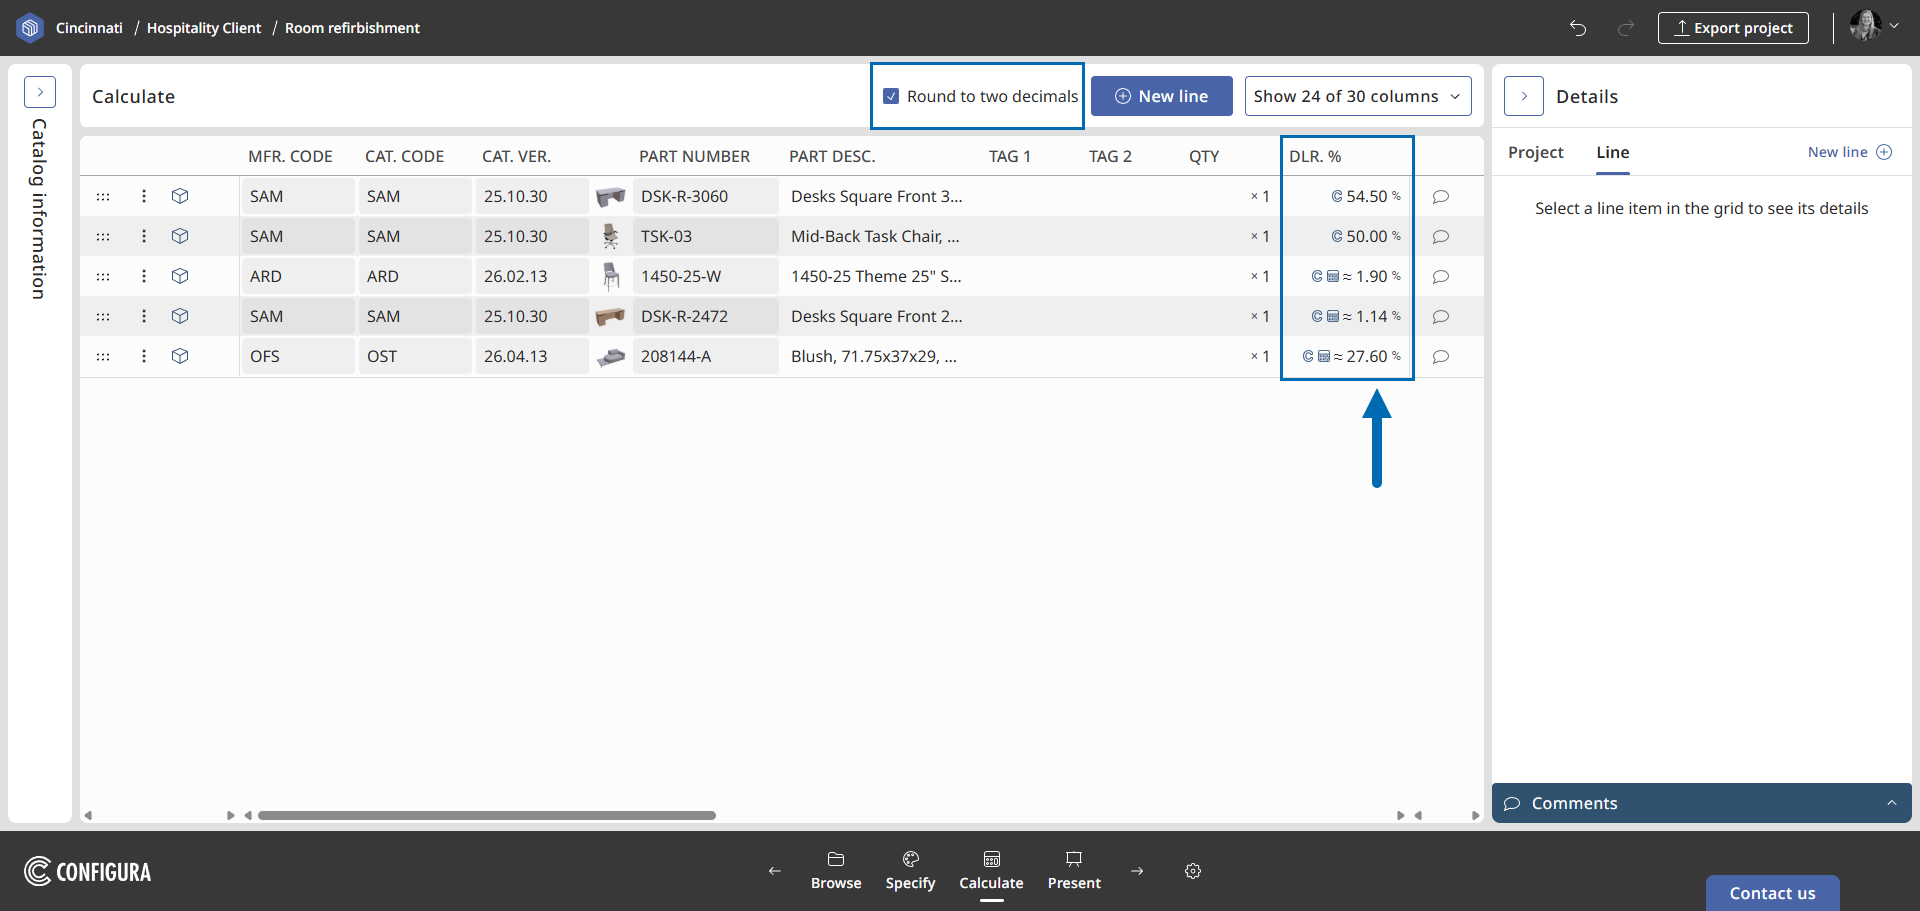This screenshot has width=1920, height=911.
Task: Open three-dot menu of DSK-R-3060 row
Action: (144, 196)
